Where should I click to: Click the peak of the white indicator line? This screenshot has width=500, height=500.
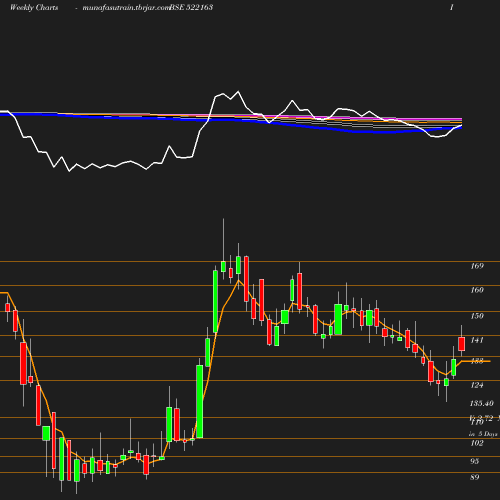tap(238, 91)
